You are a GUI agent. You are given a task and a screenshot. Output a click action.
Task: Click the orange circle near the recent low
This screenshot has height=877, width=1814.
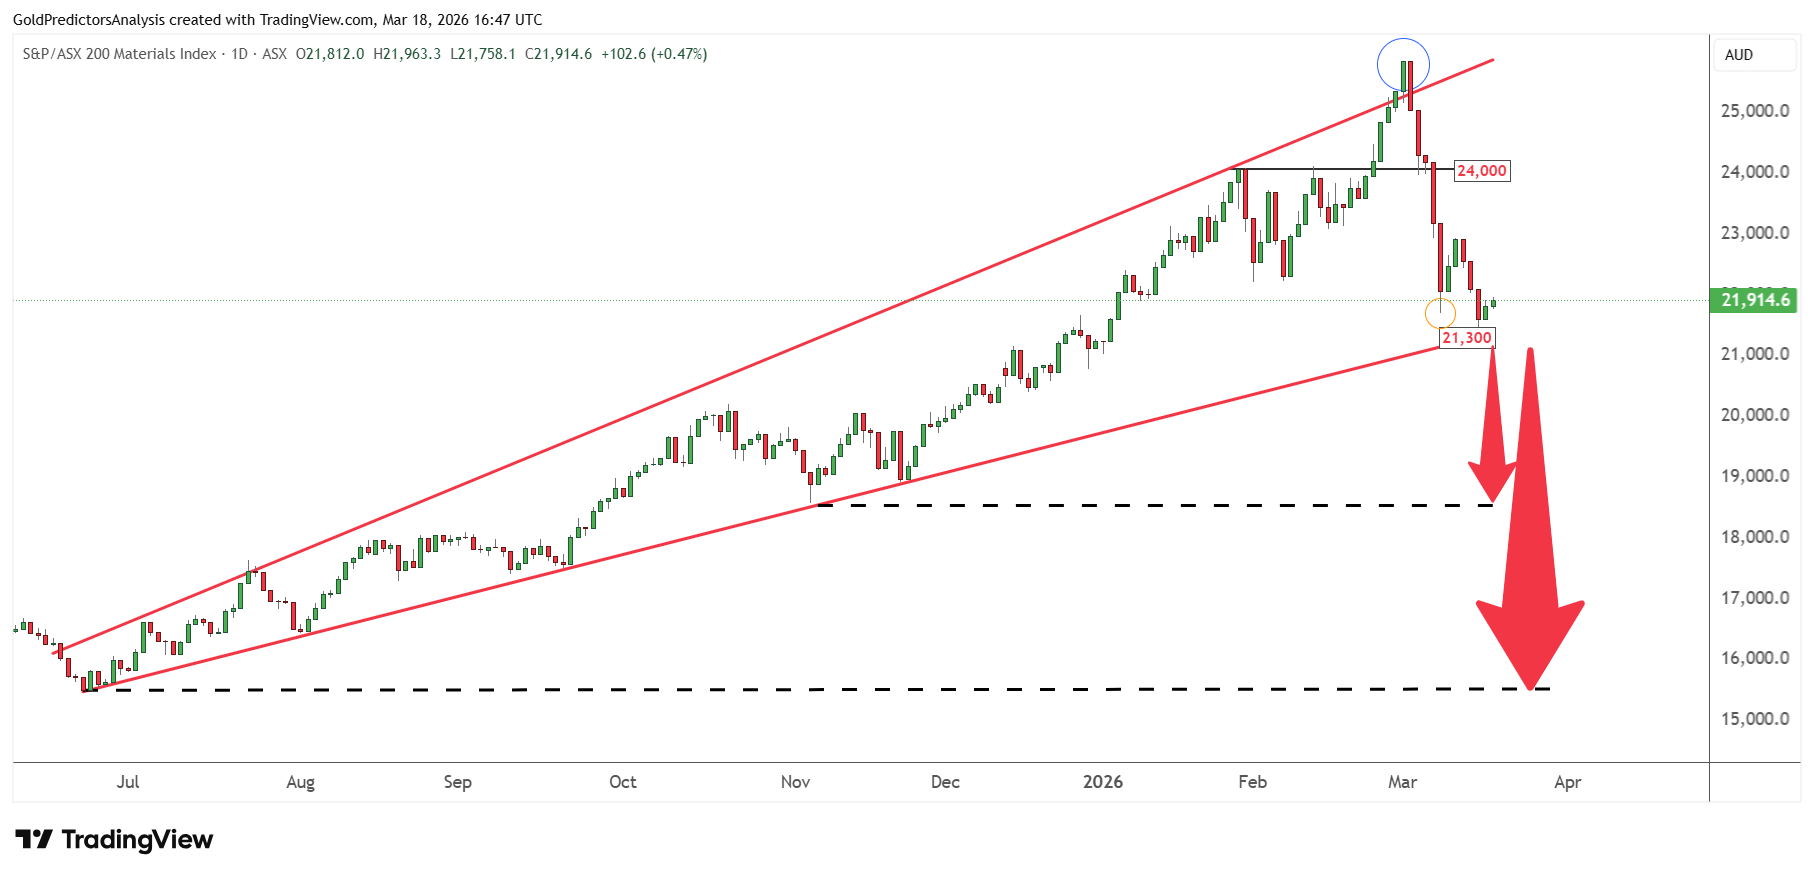click(1440, 313)
